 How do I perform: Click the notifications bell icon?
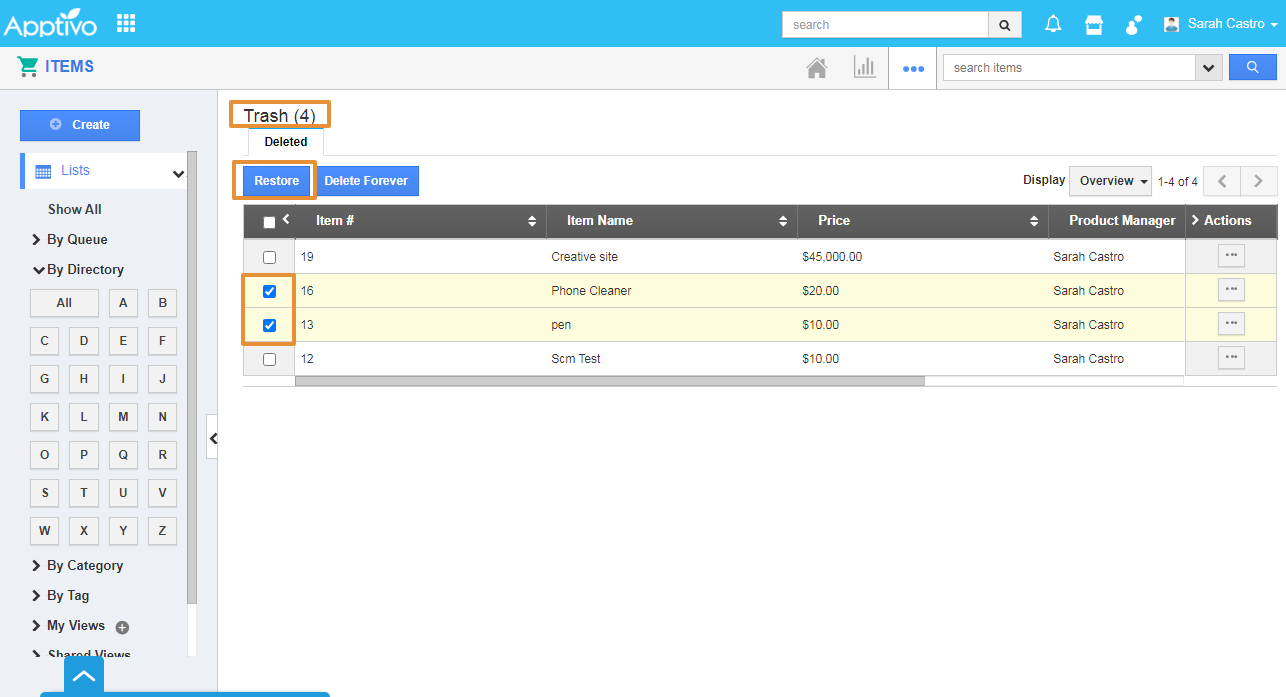[1053, 24]
